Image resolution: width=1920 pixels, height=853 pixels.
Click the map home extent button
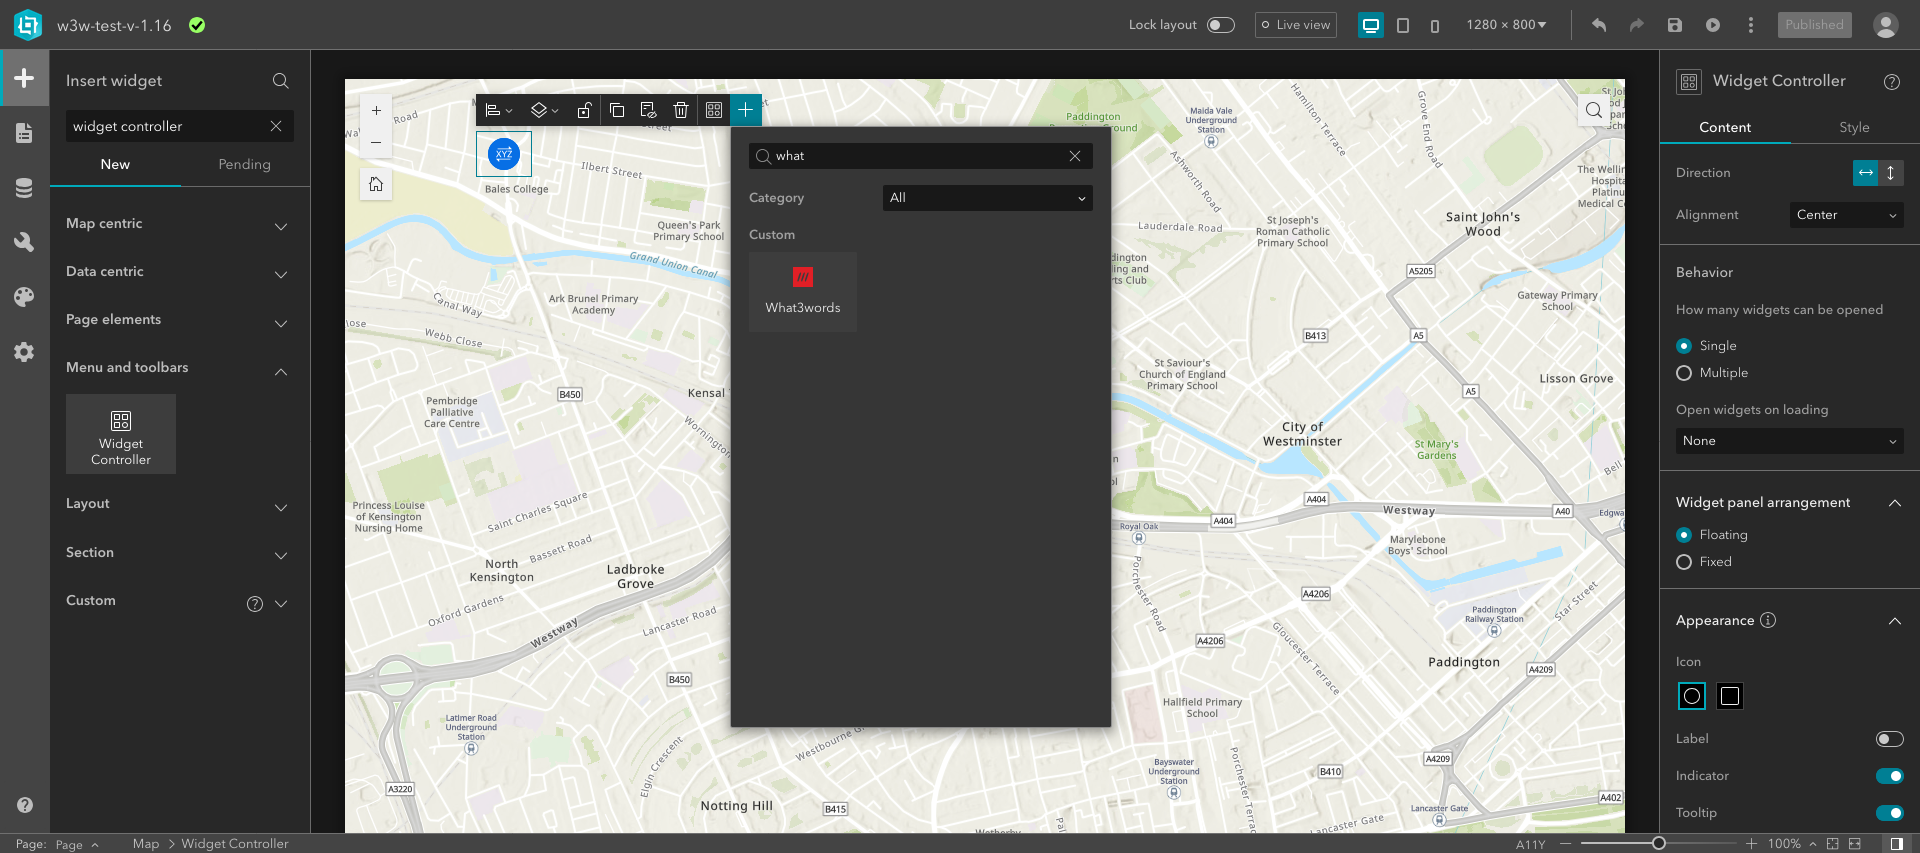tap(376, 184)
